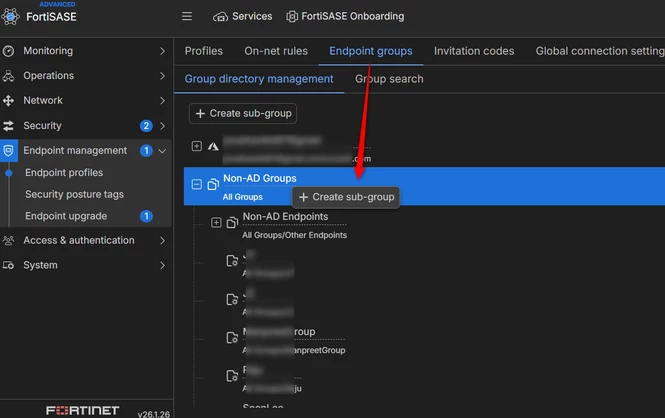Viewport: 665px width, 418px height.
Task: Click the Services cloud icon
Action: 220,17
